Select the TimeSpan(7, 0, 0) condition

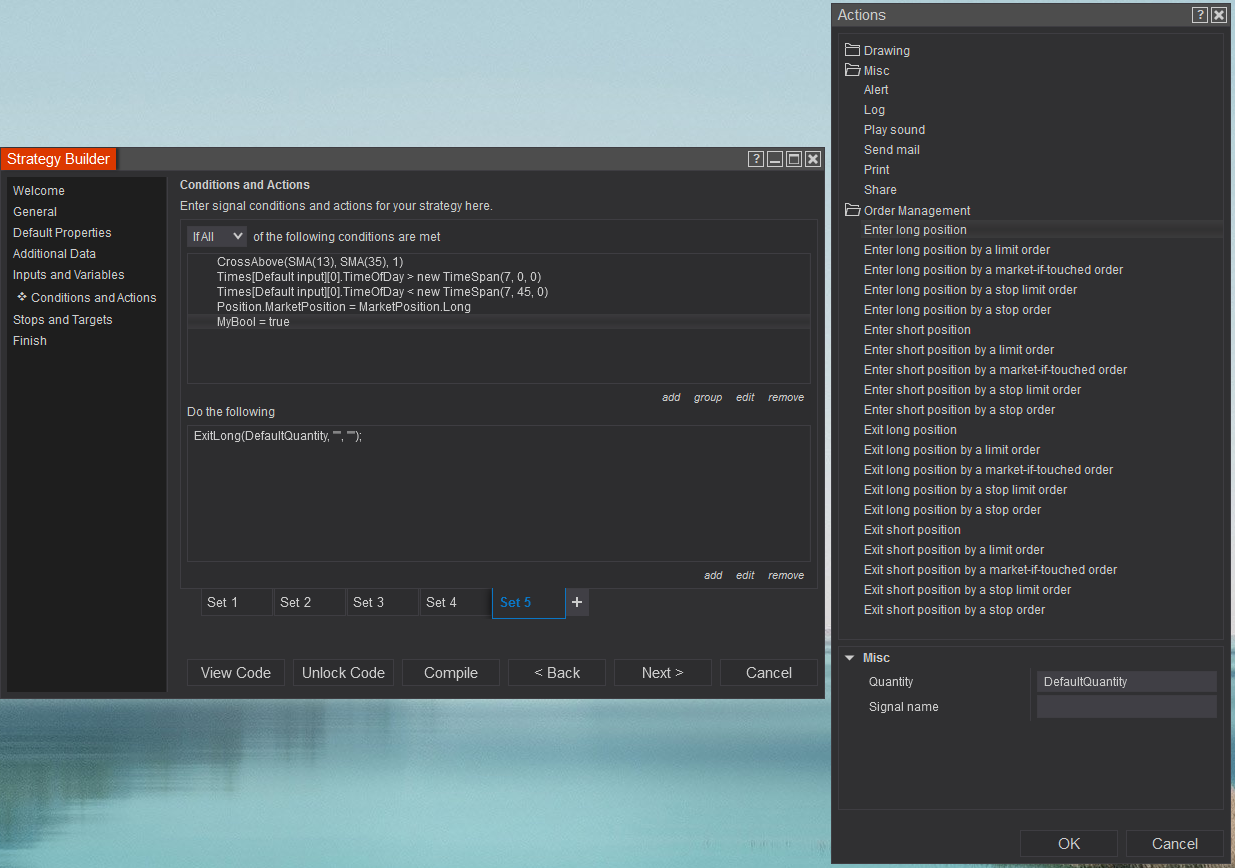click(x=379, y=277)
